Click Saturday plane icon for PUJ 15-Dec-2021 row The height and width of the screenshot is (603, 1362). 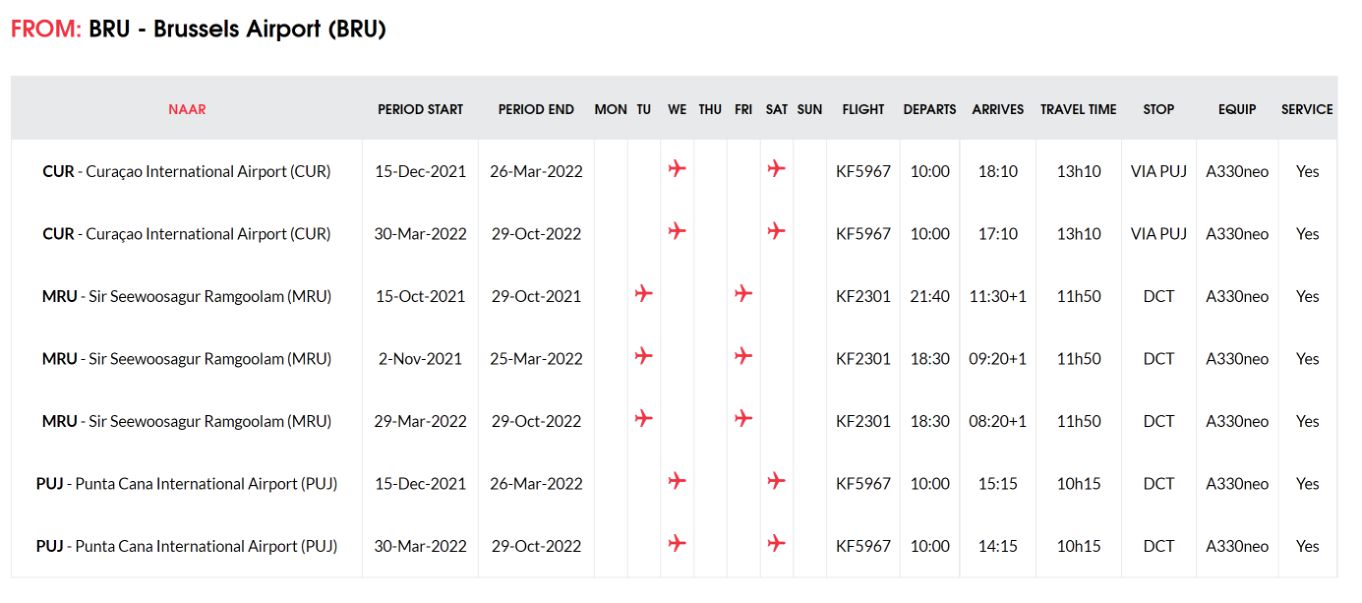tap(776, 482)
